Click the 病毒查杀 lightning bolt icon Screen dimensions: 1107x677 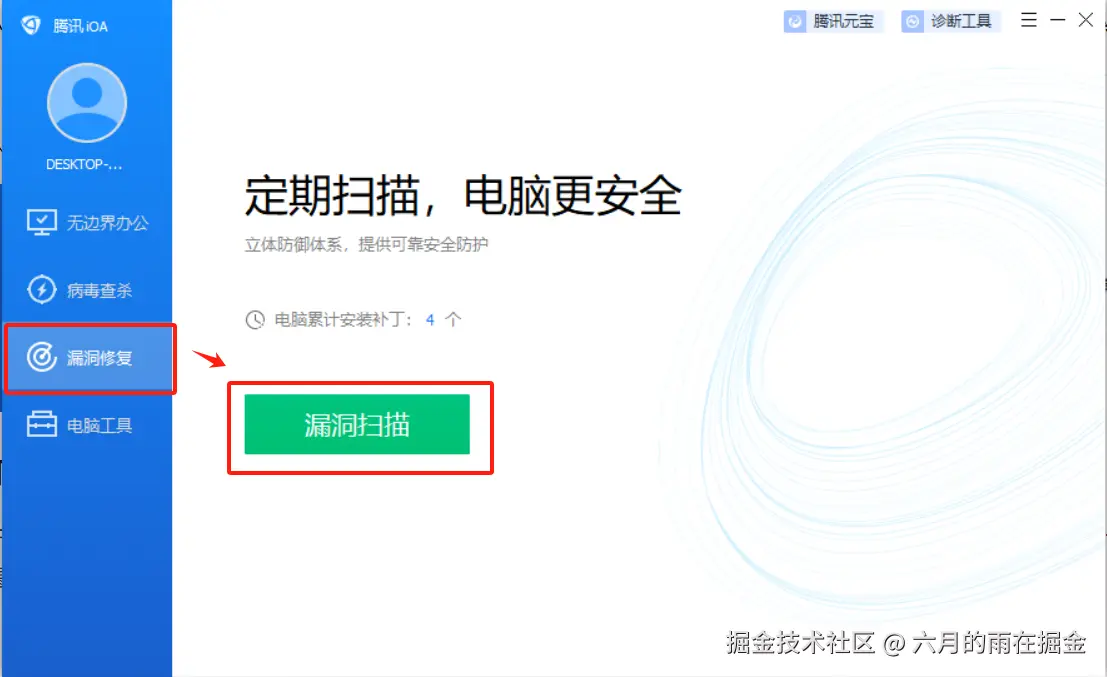pos(42,289)
